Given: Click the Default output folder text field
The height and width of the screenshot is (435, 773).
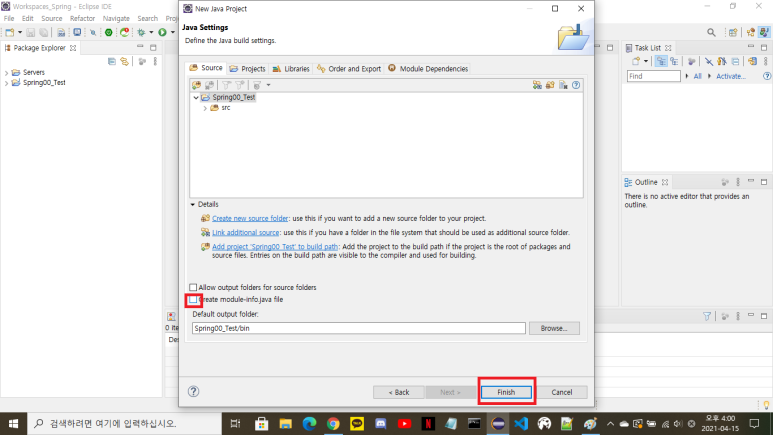Looking at the screenshot, I should [359, 328].
